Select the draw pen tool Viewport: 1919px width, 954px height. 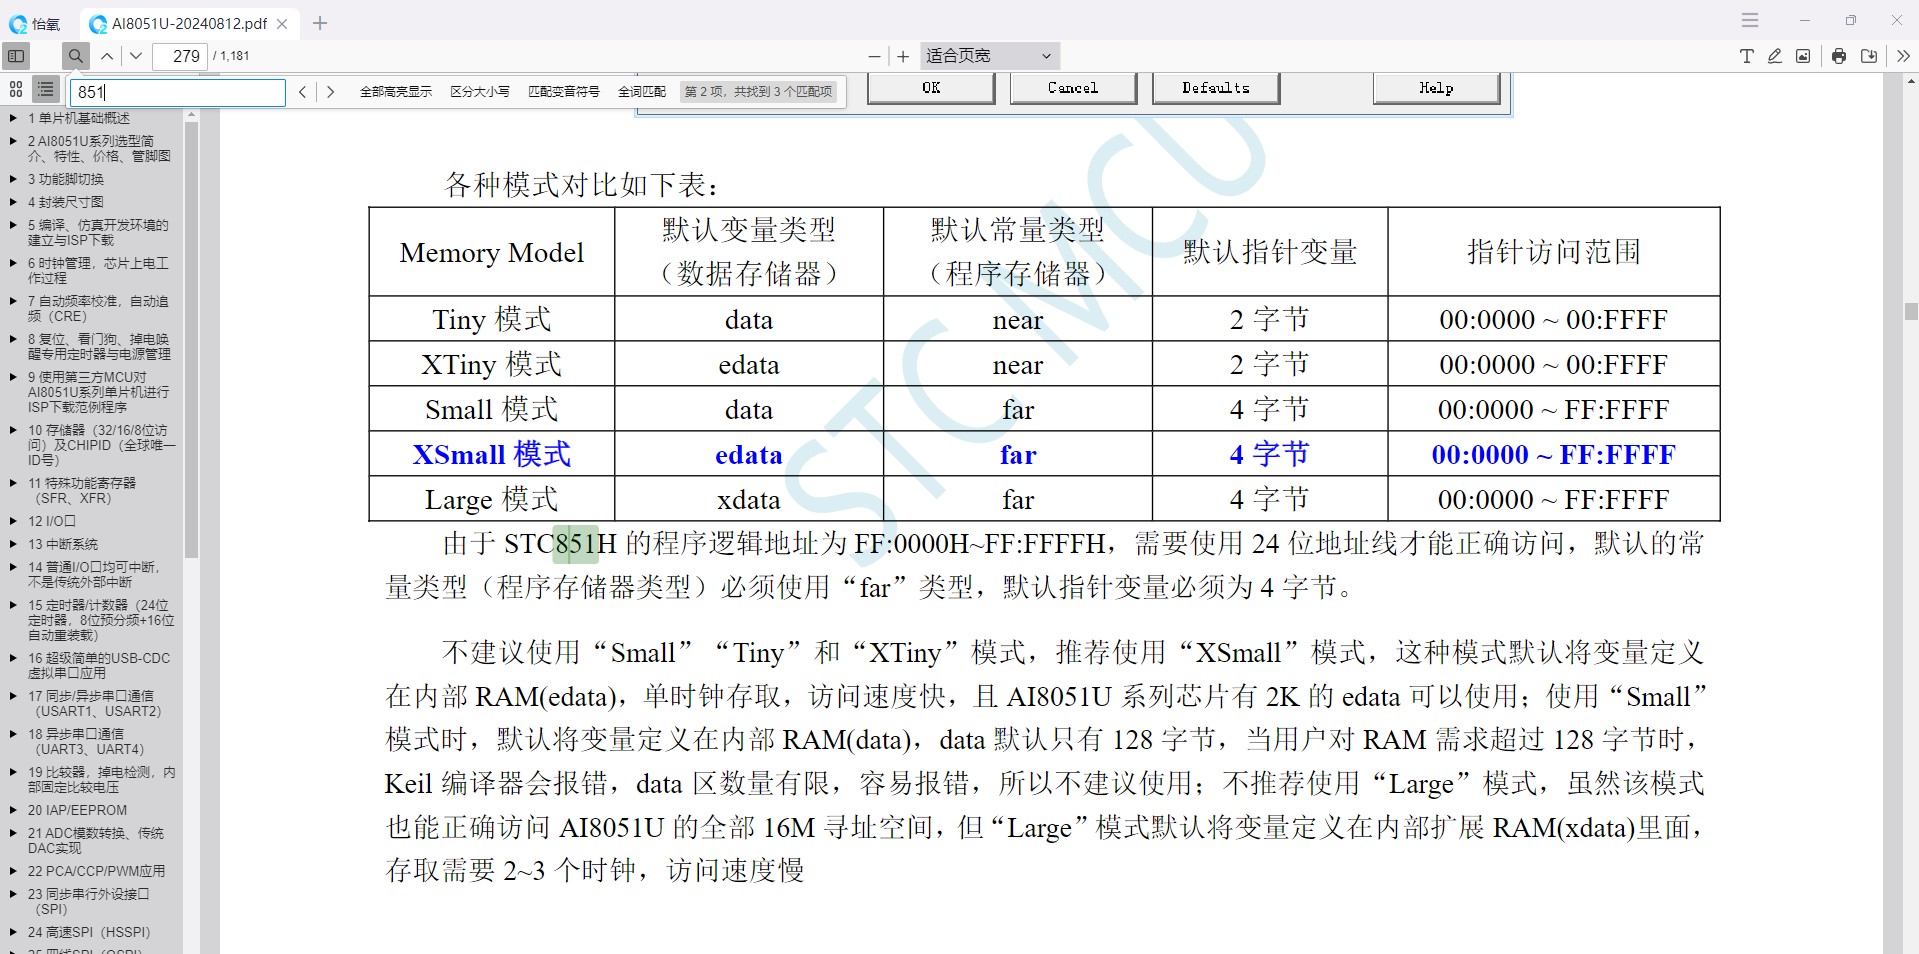(x=1774, y=56)
